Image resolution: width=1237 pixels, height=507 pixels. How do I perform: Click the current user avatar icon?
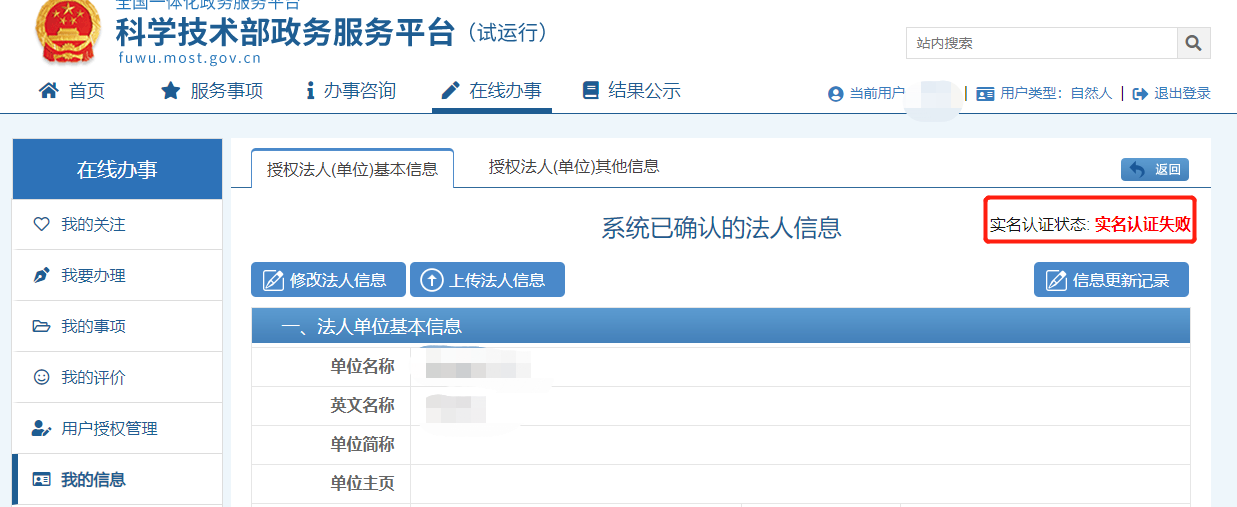[x=836, y=94]
